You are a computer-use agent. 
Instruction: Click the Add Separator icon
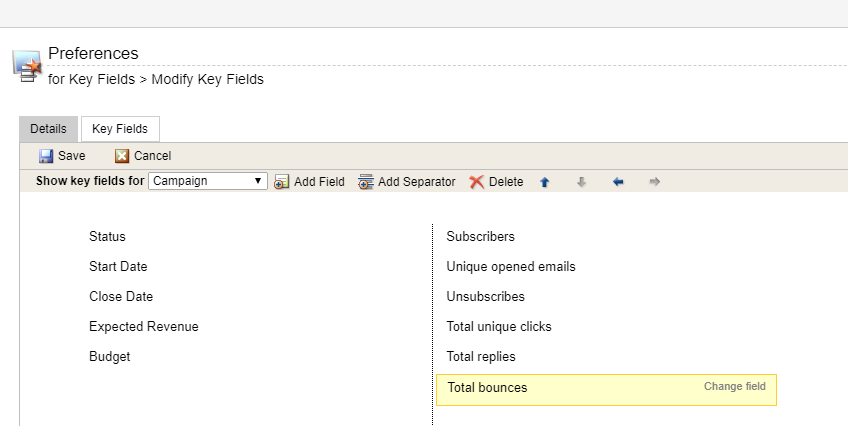pos(366,182)
